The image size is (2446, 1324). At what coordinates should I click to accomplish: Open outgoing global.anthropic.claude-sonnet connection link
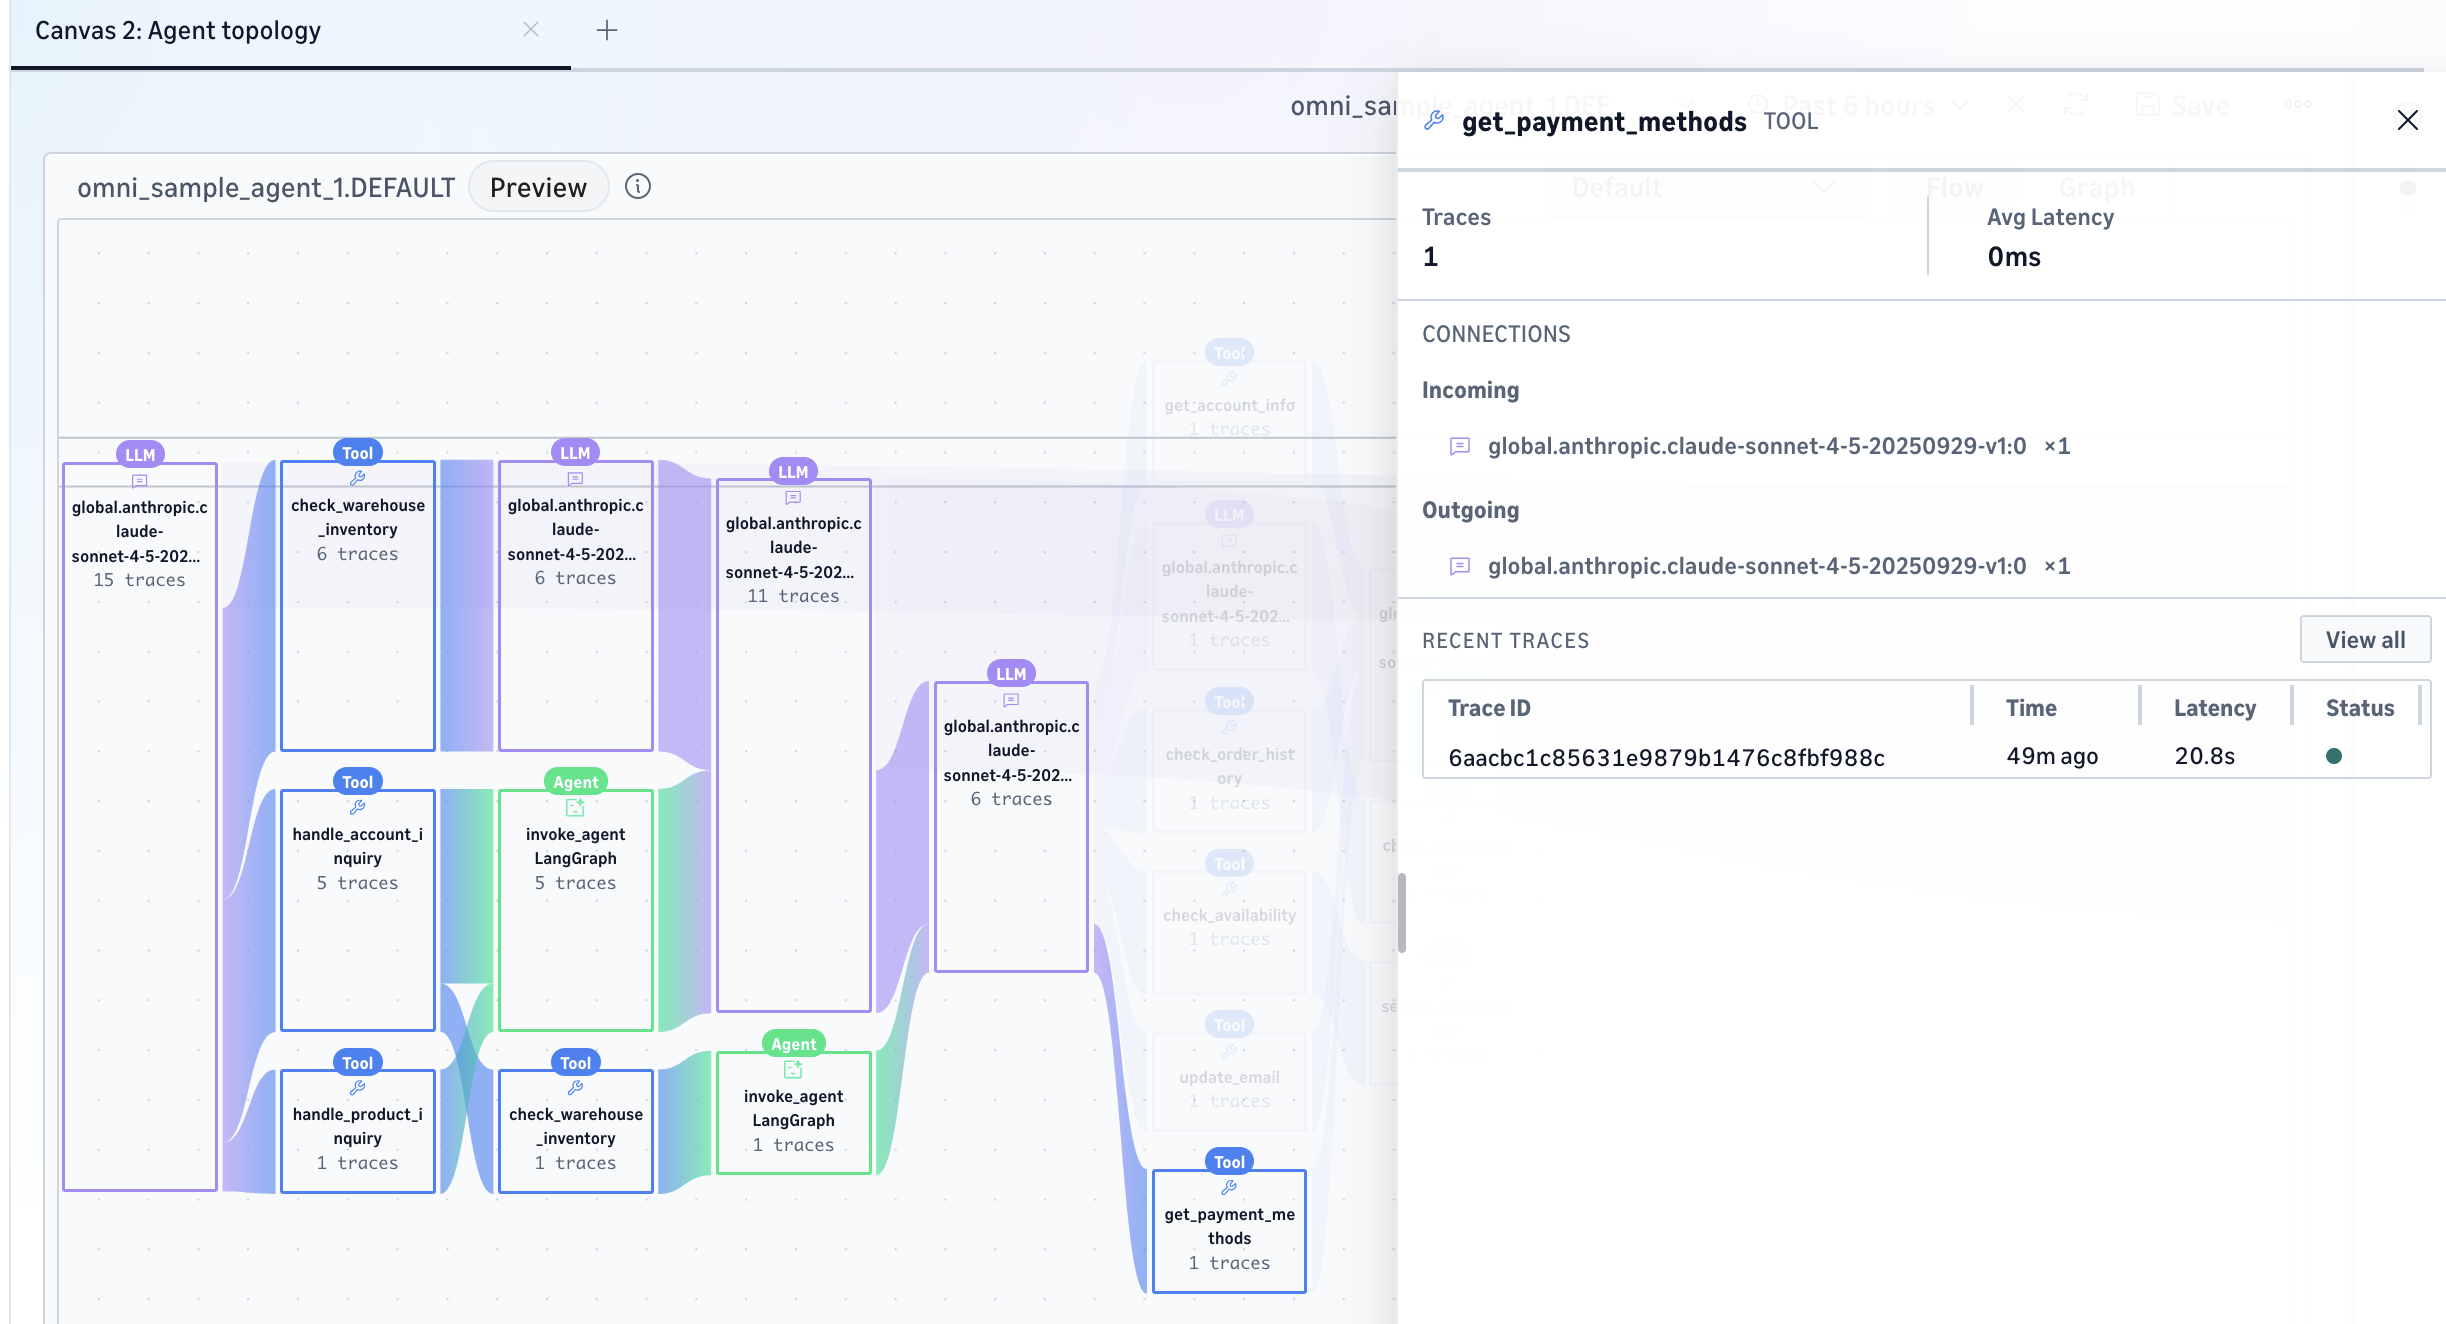click(x=1757, y=566)
